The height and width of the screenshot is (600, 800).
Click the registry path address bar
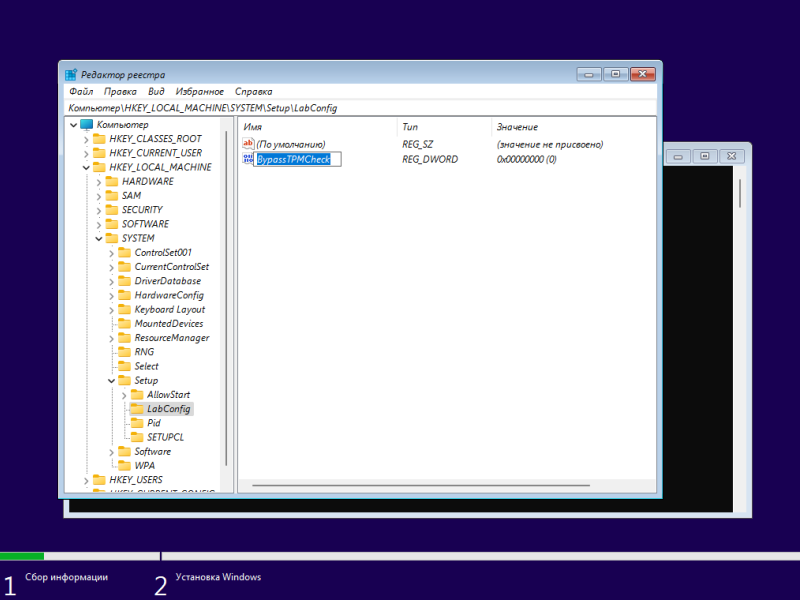click(361, 108)
